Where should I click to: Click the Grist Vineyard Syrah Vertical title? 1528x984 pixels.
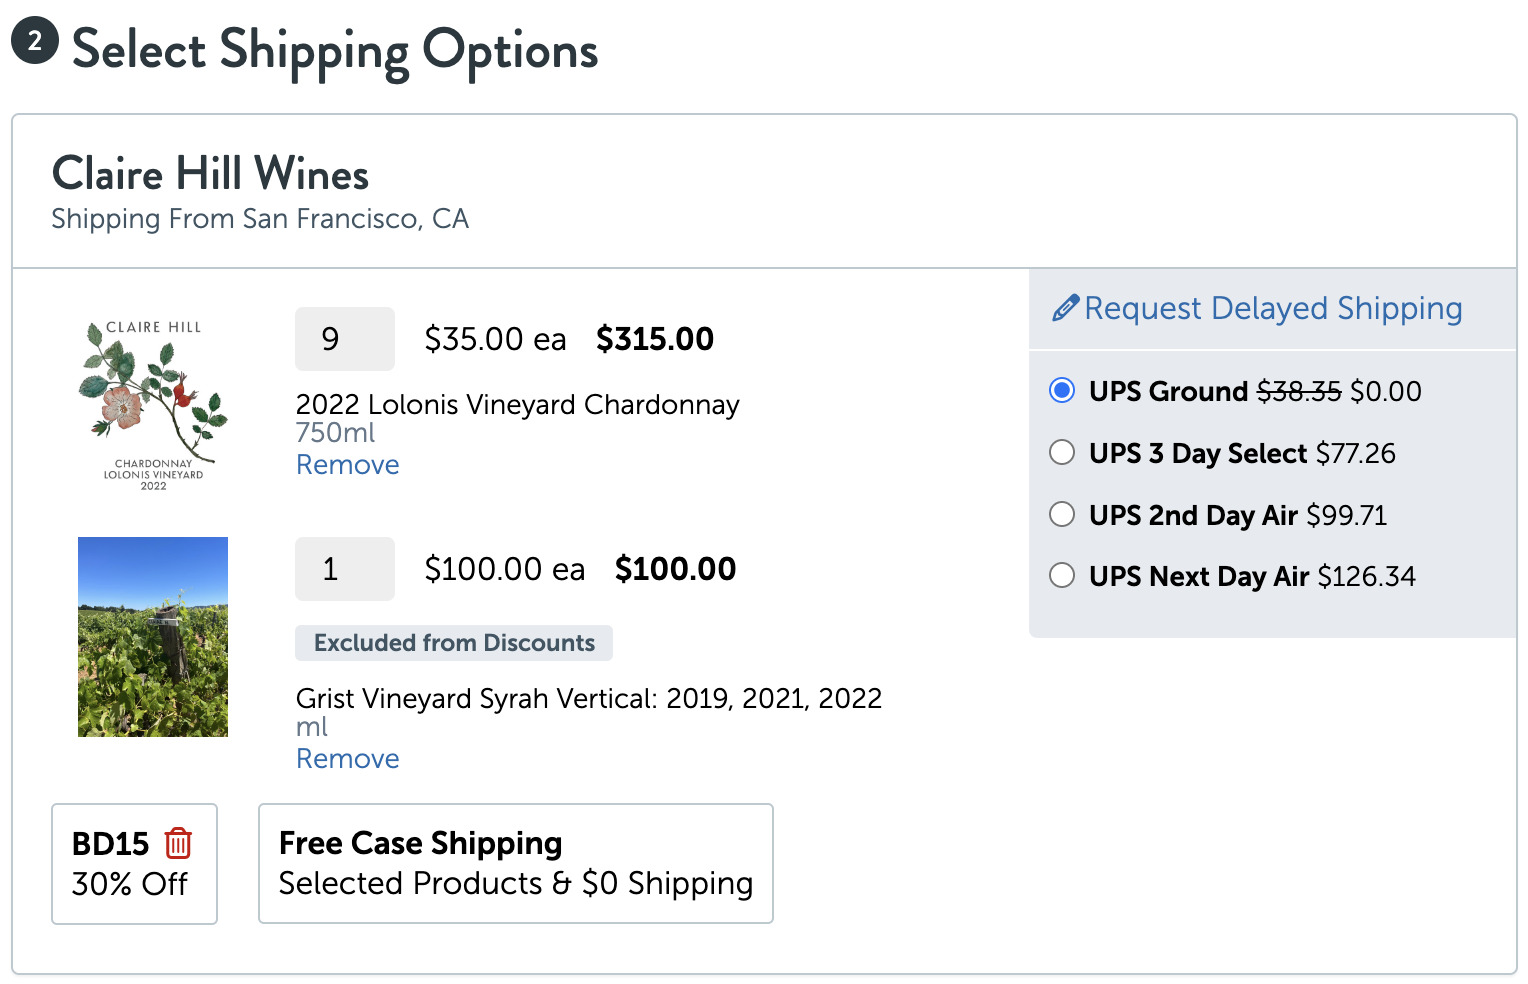coord(589,698)
